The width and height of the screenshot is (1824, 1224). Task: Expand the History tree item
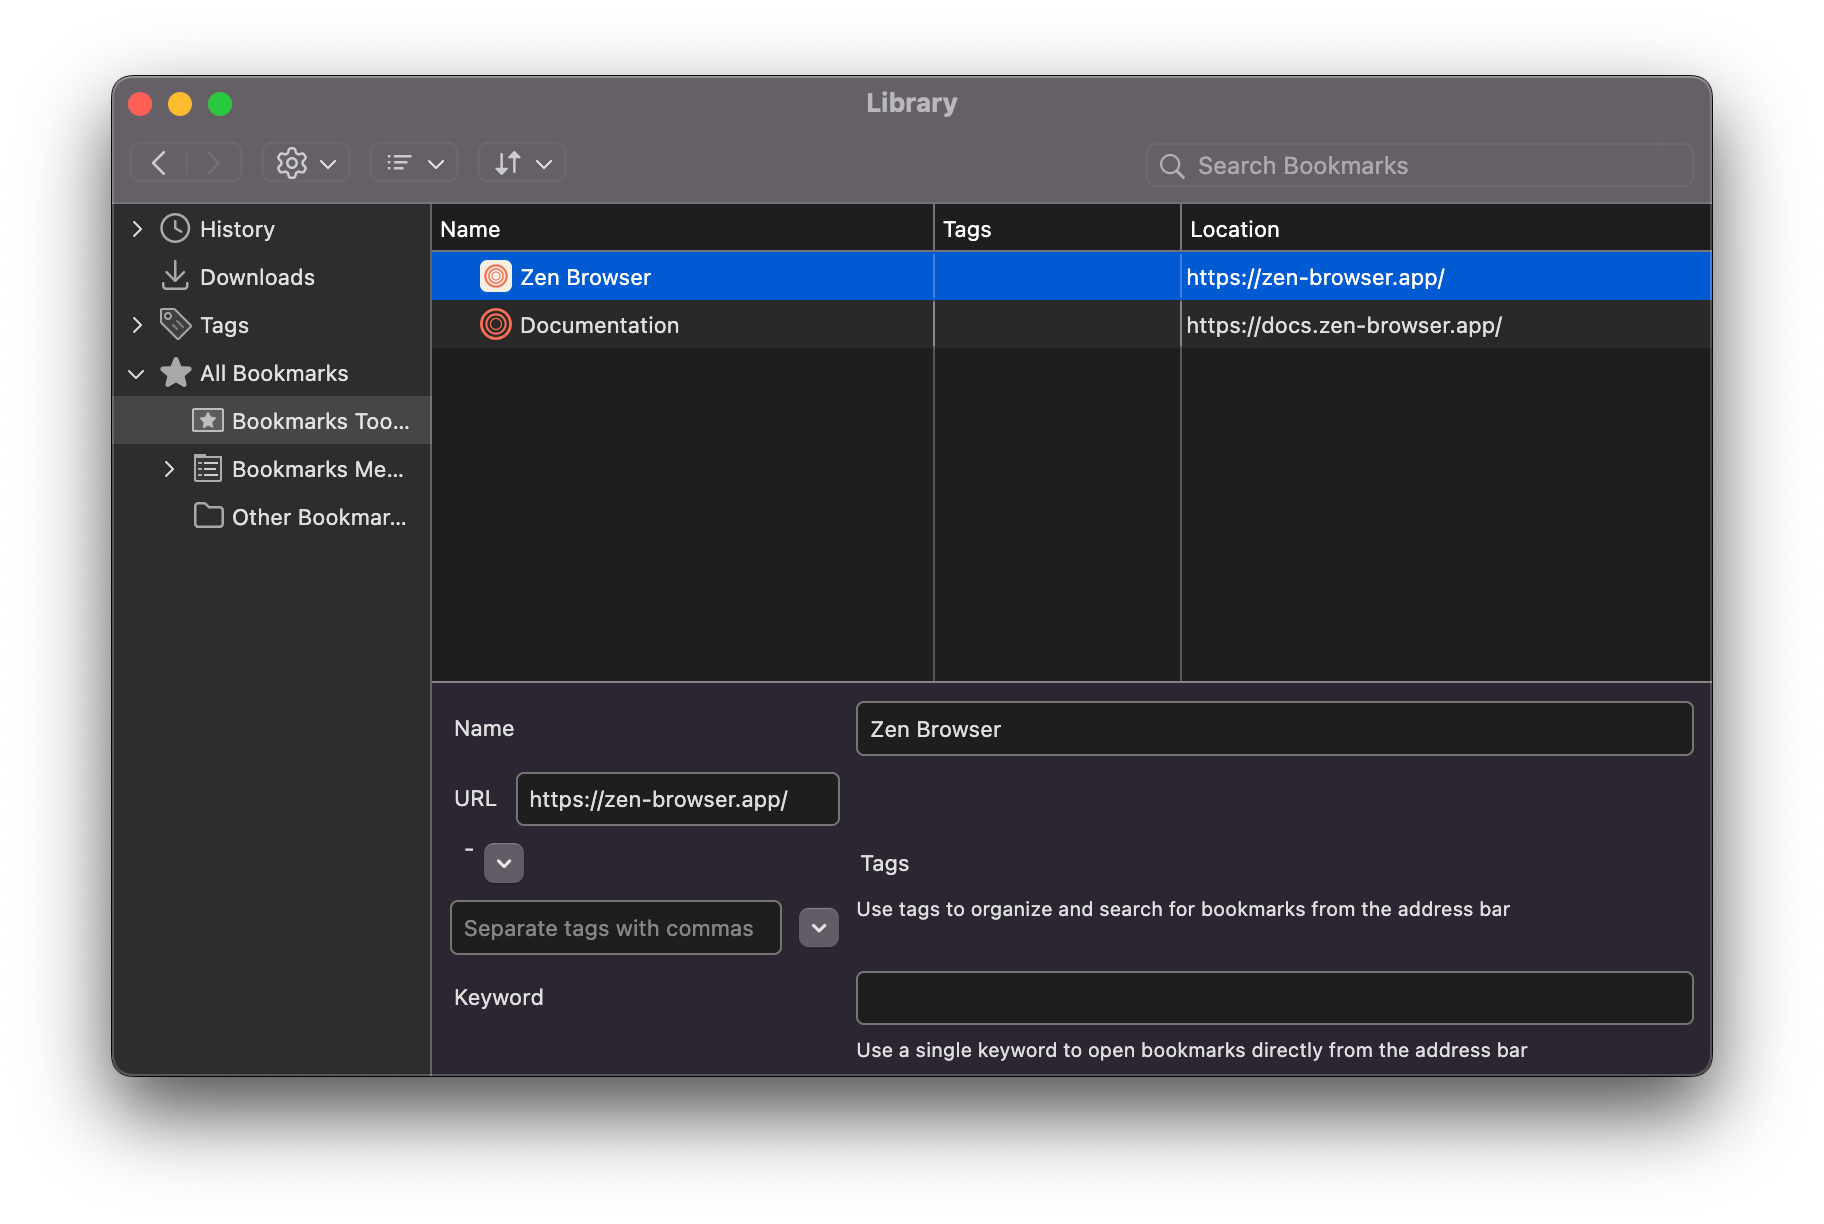click(137, 229)
